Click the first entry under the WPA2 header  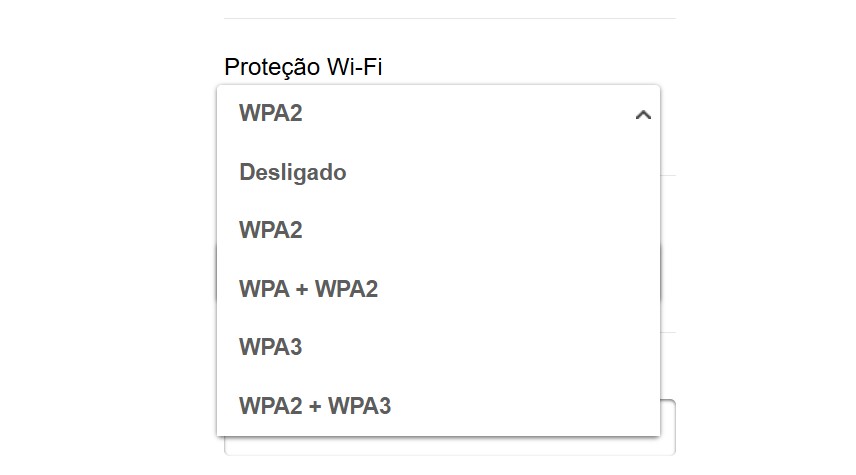click(293, 173)
